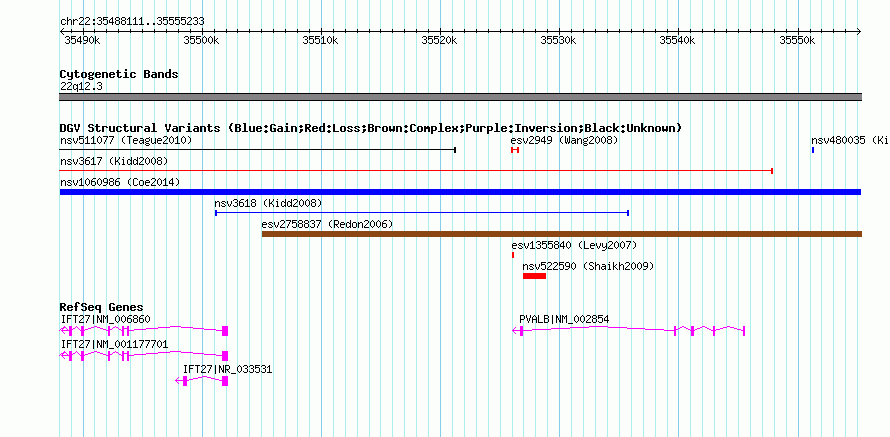
Task: Open the nsv3617 (Kidd2008) label
Action: pyautogui.click(x=114, y=161)
